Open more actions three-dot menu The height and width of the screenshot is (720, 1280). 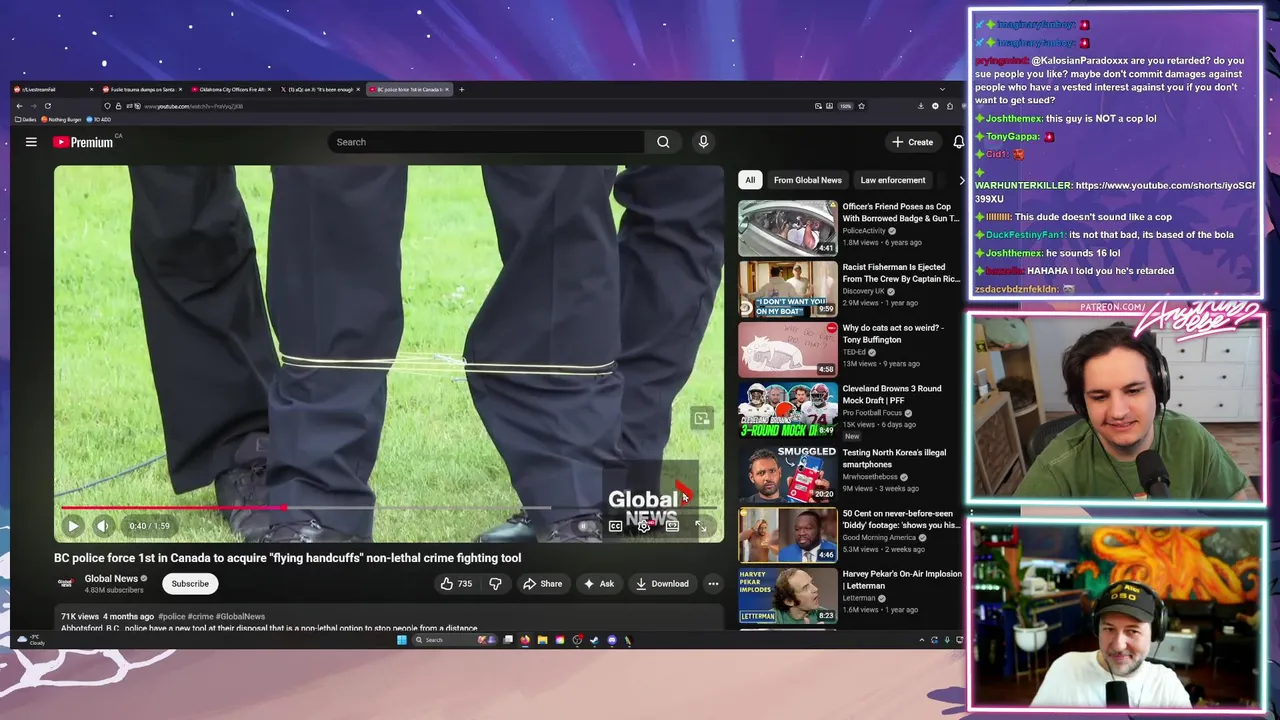point(713,584)
